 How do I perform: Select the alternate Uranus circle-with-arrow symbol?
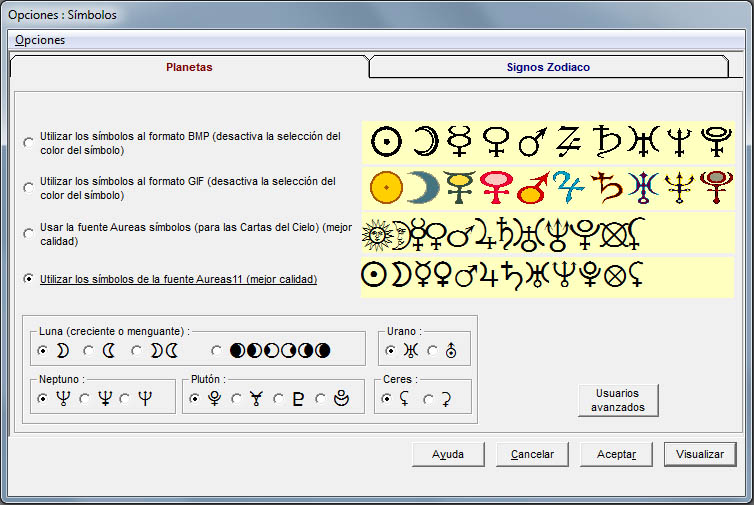(433, 351)
